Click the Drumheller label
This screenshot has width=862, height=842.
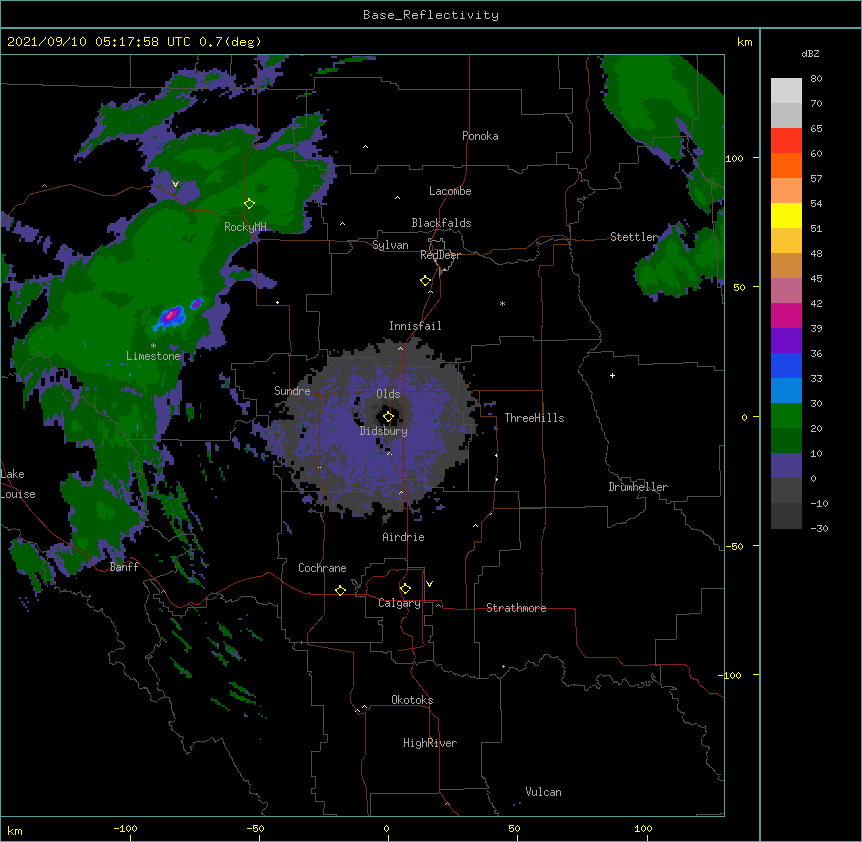click(x=638, y=487)
